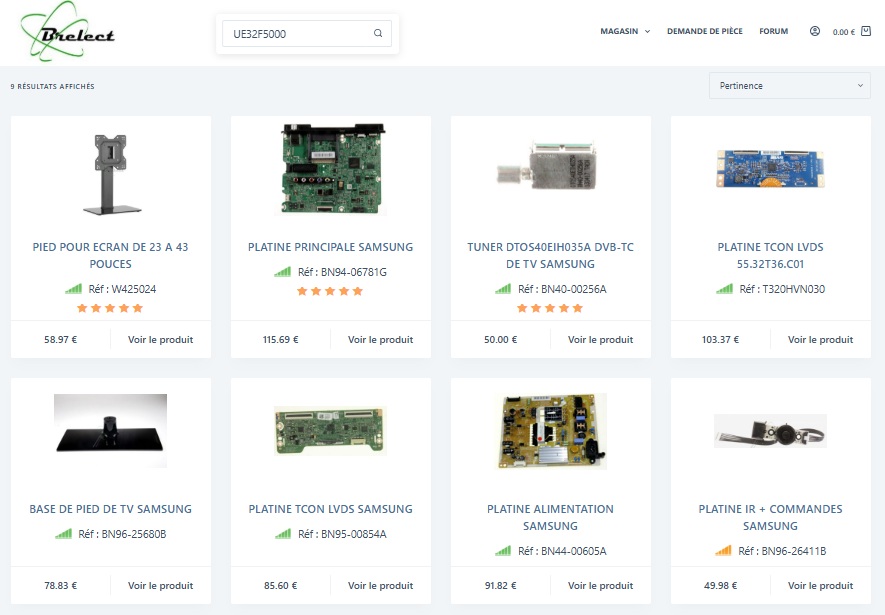Open PLATINE ALIMENTATION SAMSUNG title link
Viewport: 885px width, 615px height.
550,517
